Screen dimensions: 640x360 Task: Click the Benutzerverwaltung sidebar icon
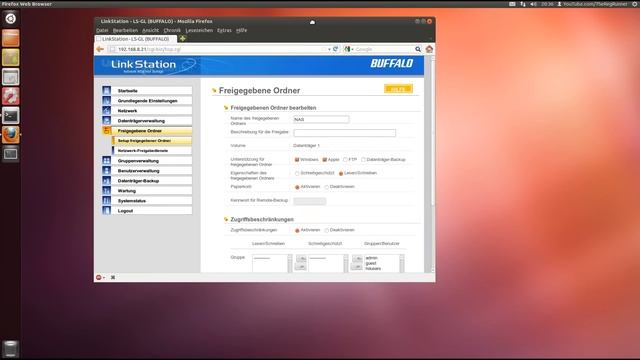107,171
